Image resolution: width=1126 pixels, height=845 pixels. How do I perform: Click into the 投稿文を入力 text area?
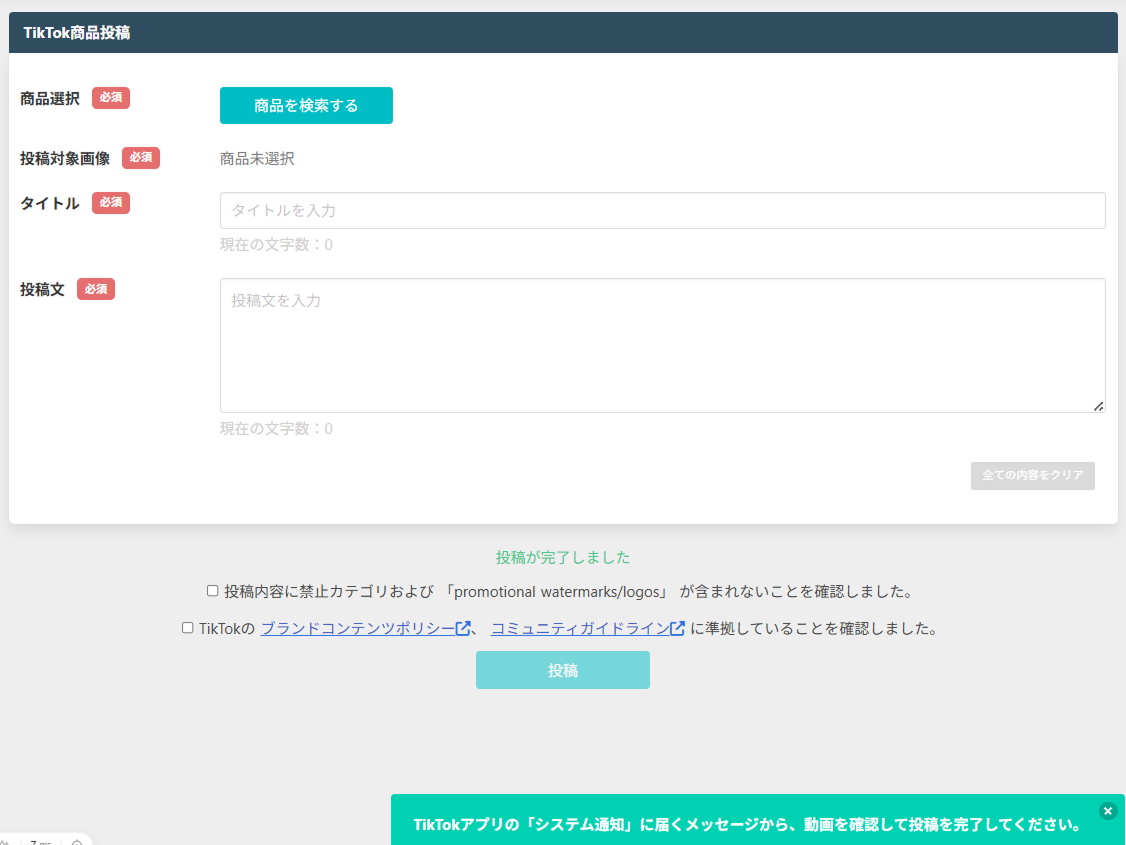(662, 345)
